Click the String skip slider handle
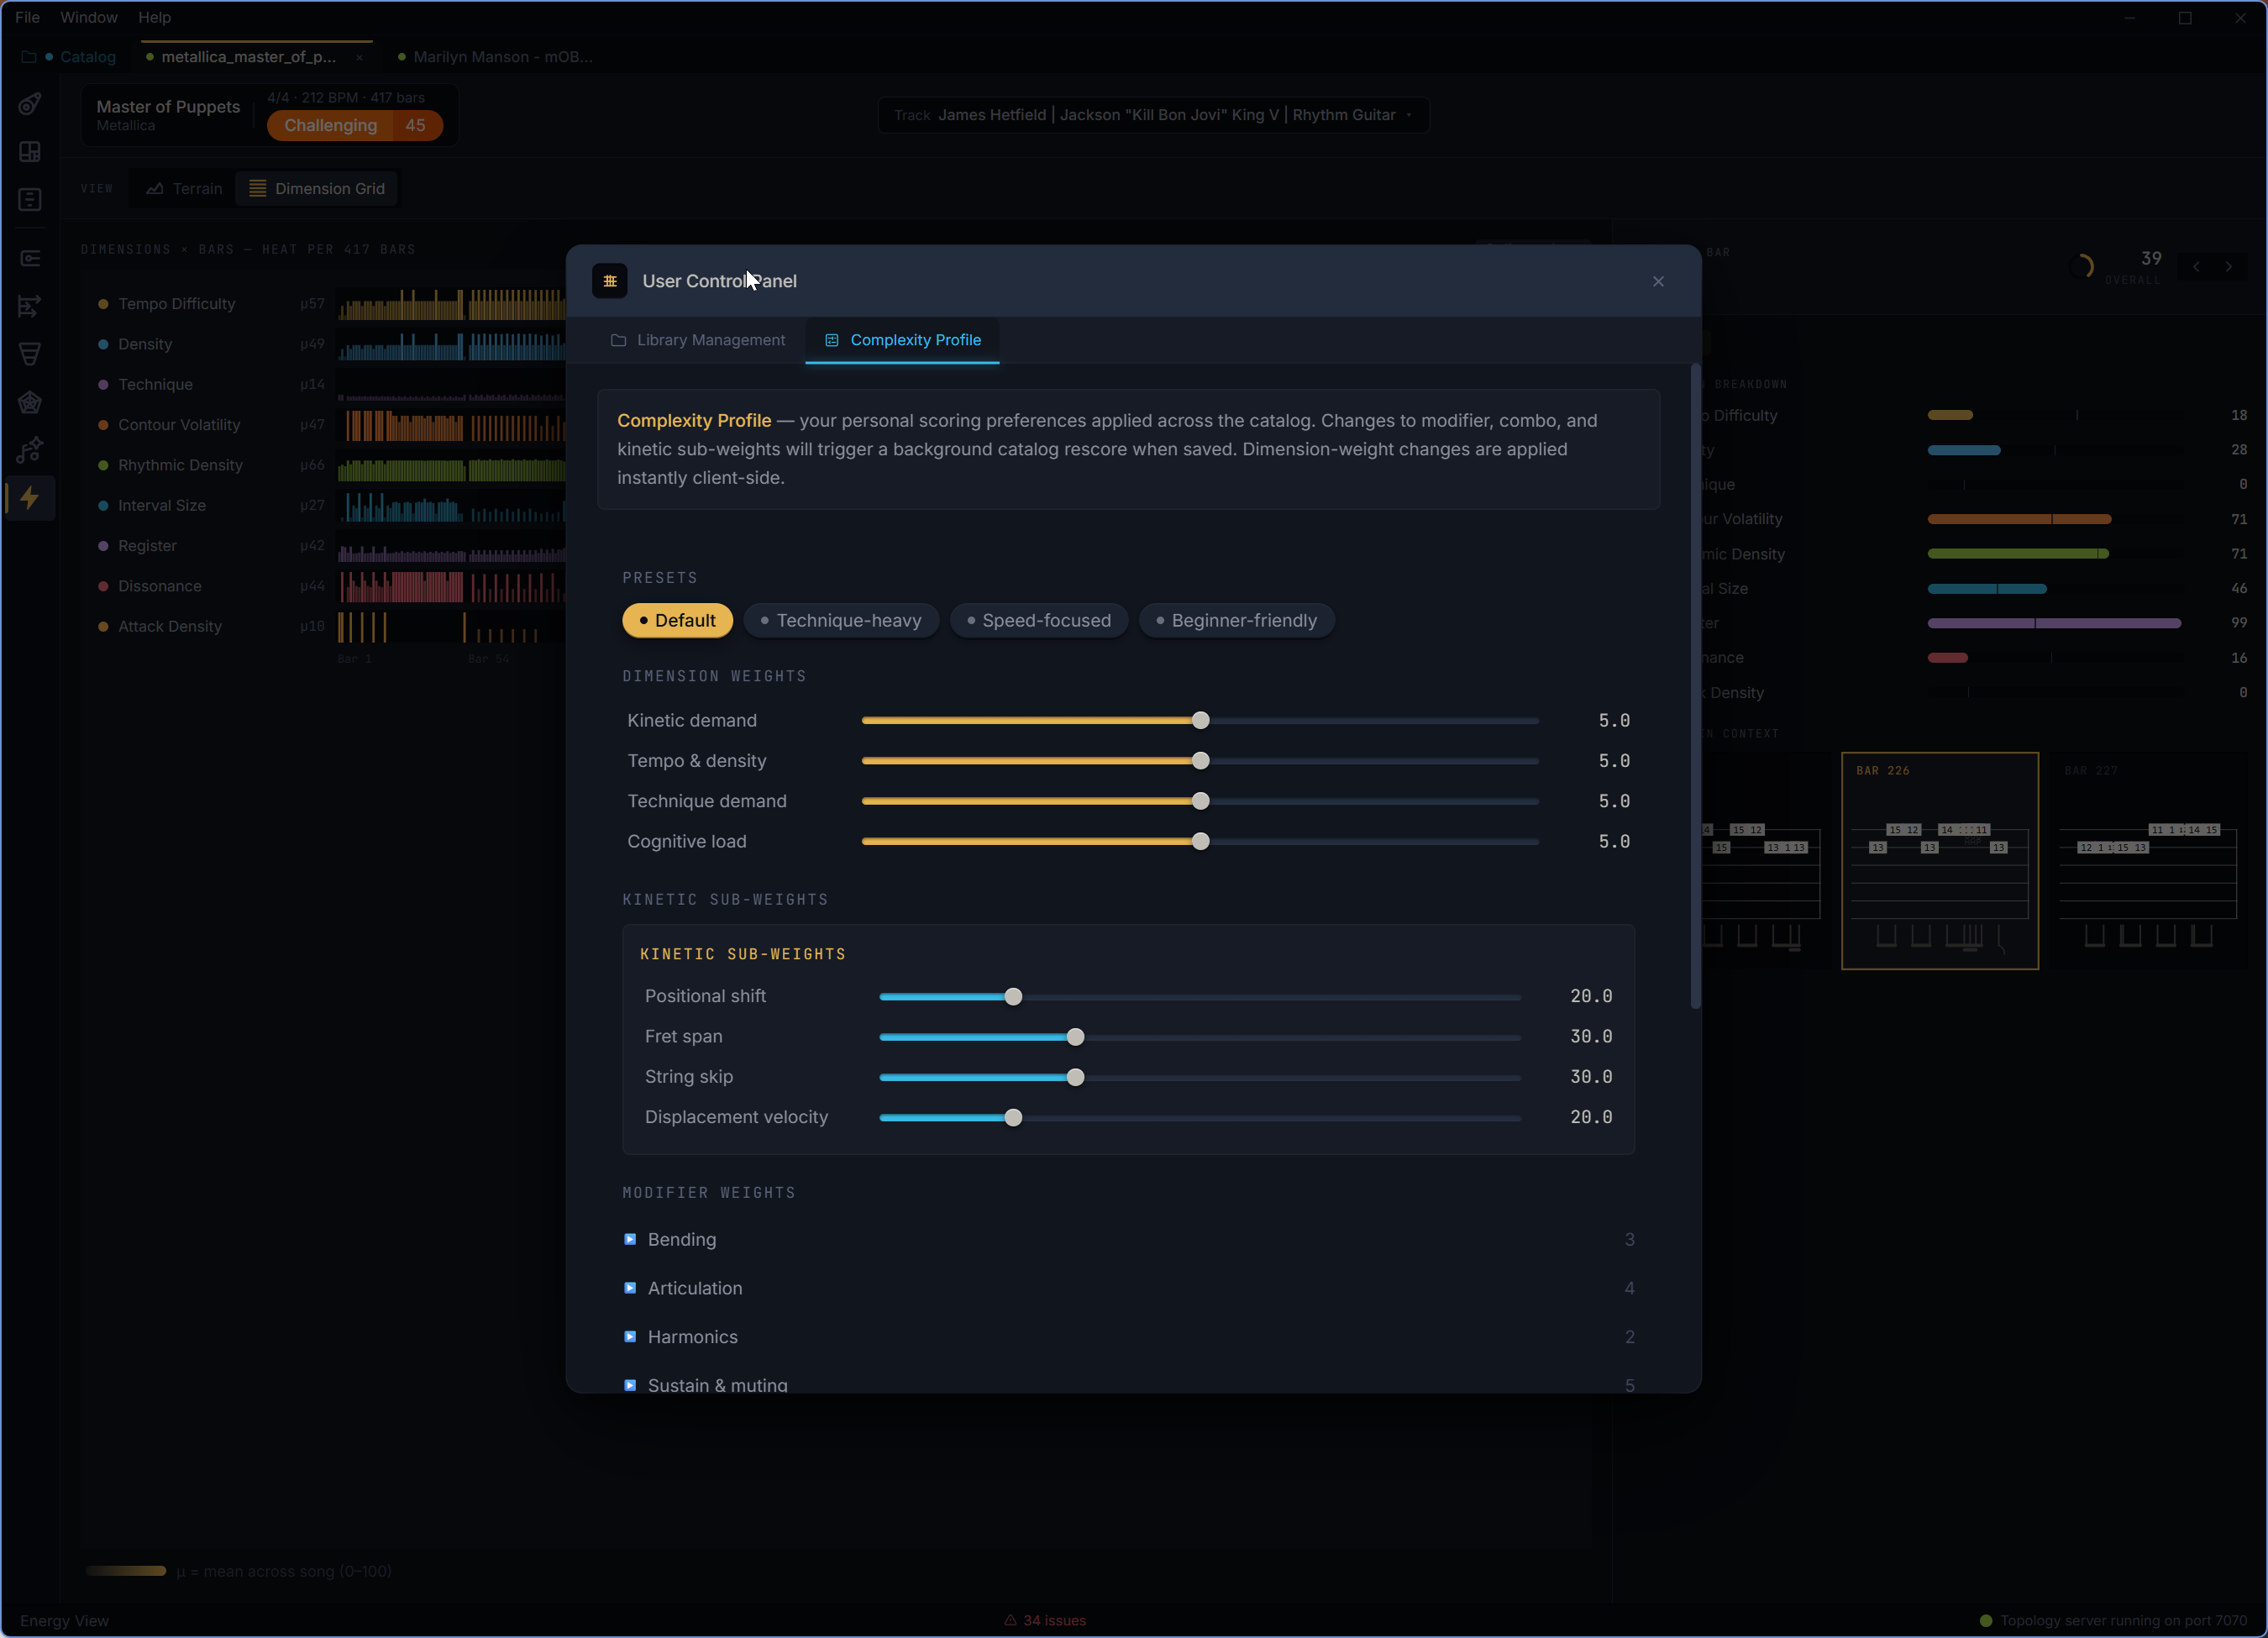Screen dimensions: 2268x1638 coord(1075,1077)
